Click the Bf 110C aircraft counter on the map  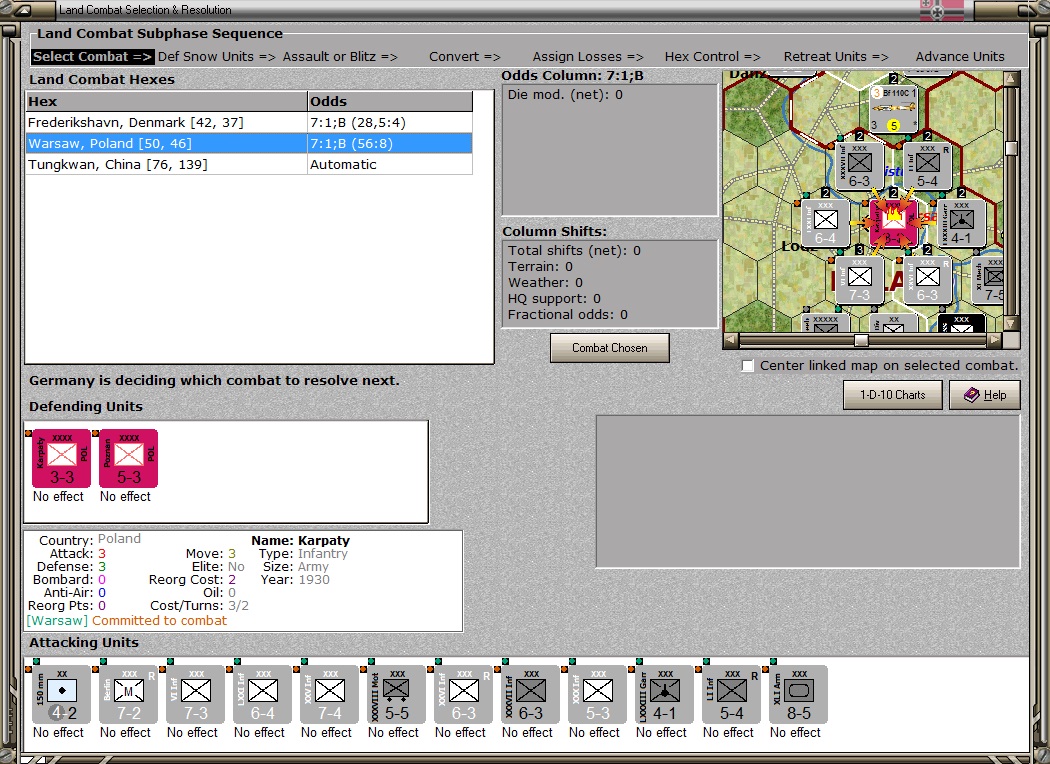click(x=893, y=108)
